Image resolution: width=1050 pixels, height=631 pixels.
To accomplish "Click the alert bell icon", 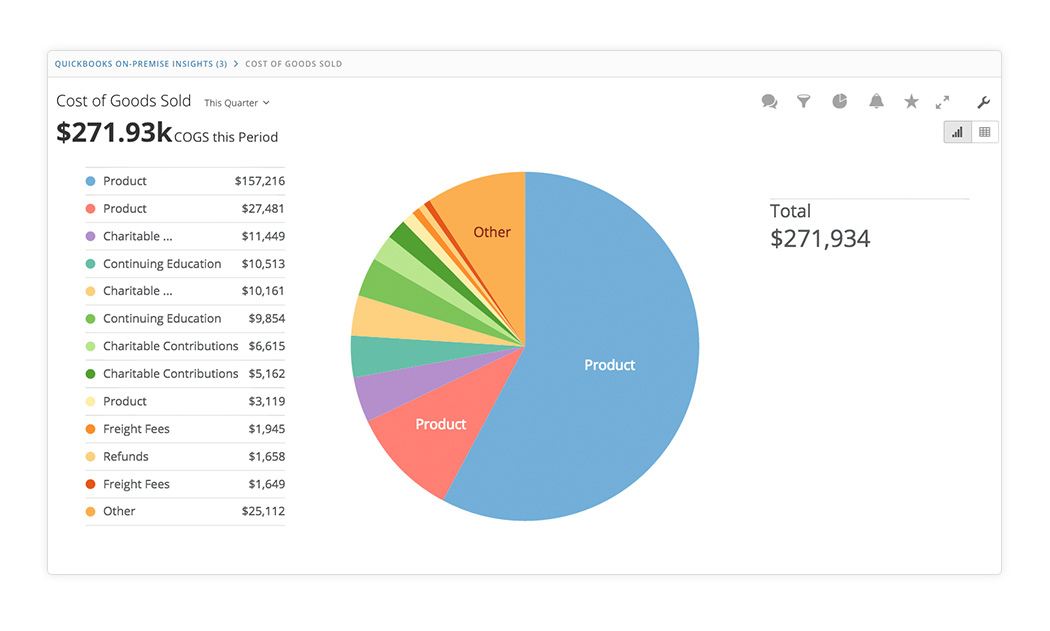I will click(x=876, y=102).
